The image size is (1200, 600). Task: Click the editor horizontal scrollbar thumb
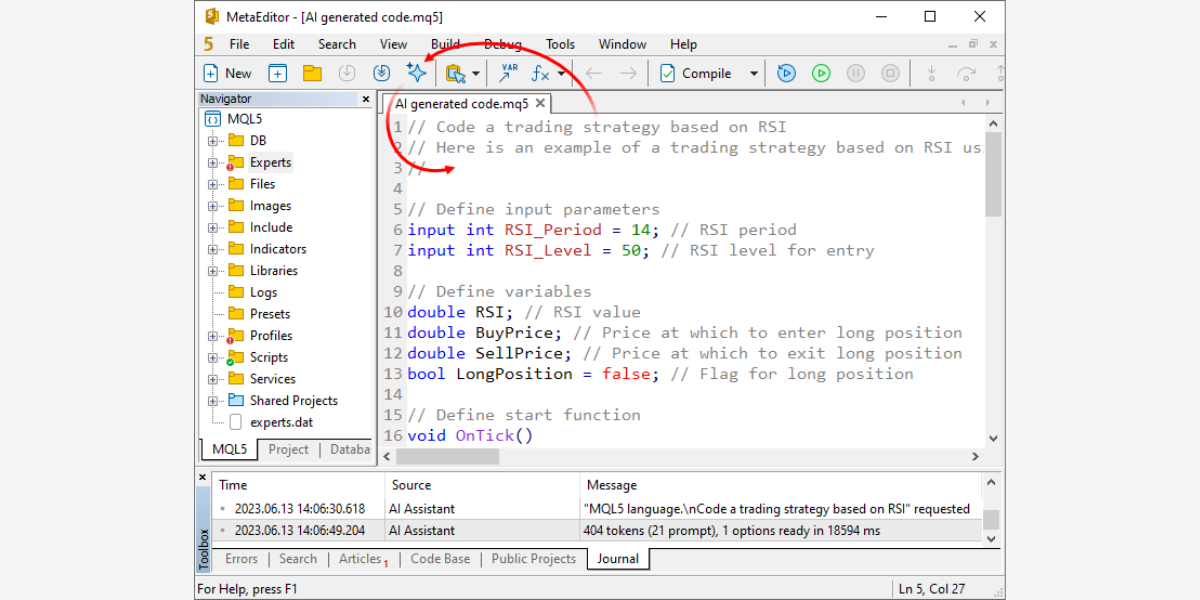[447, 456]
